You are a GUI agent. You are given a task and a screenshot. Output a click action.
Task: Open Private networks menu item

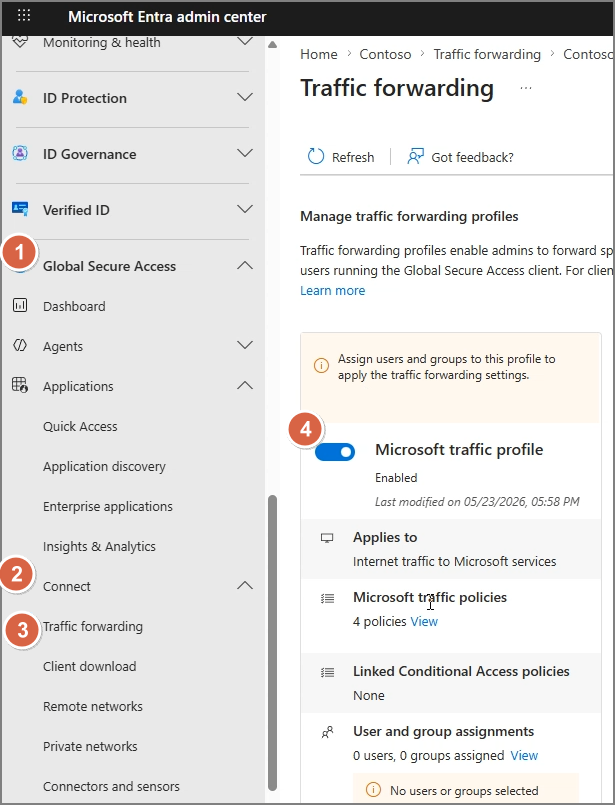click(90, 746)
